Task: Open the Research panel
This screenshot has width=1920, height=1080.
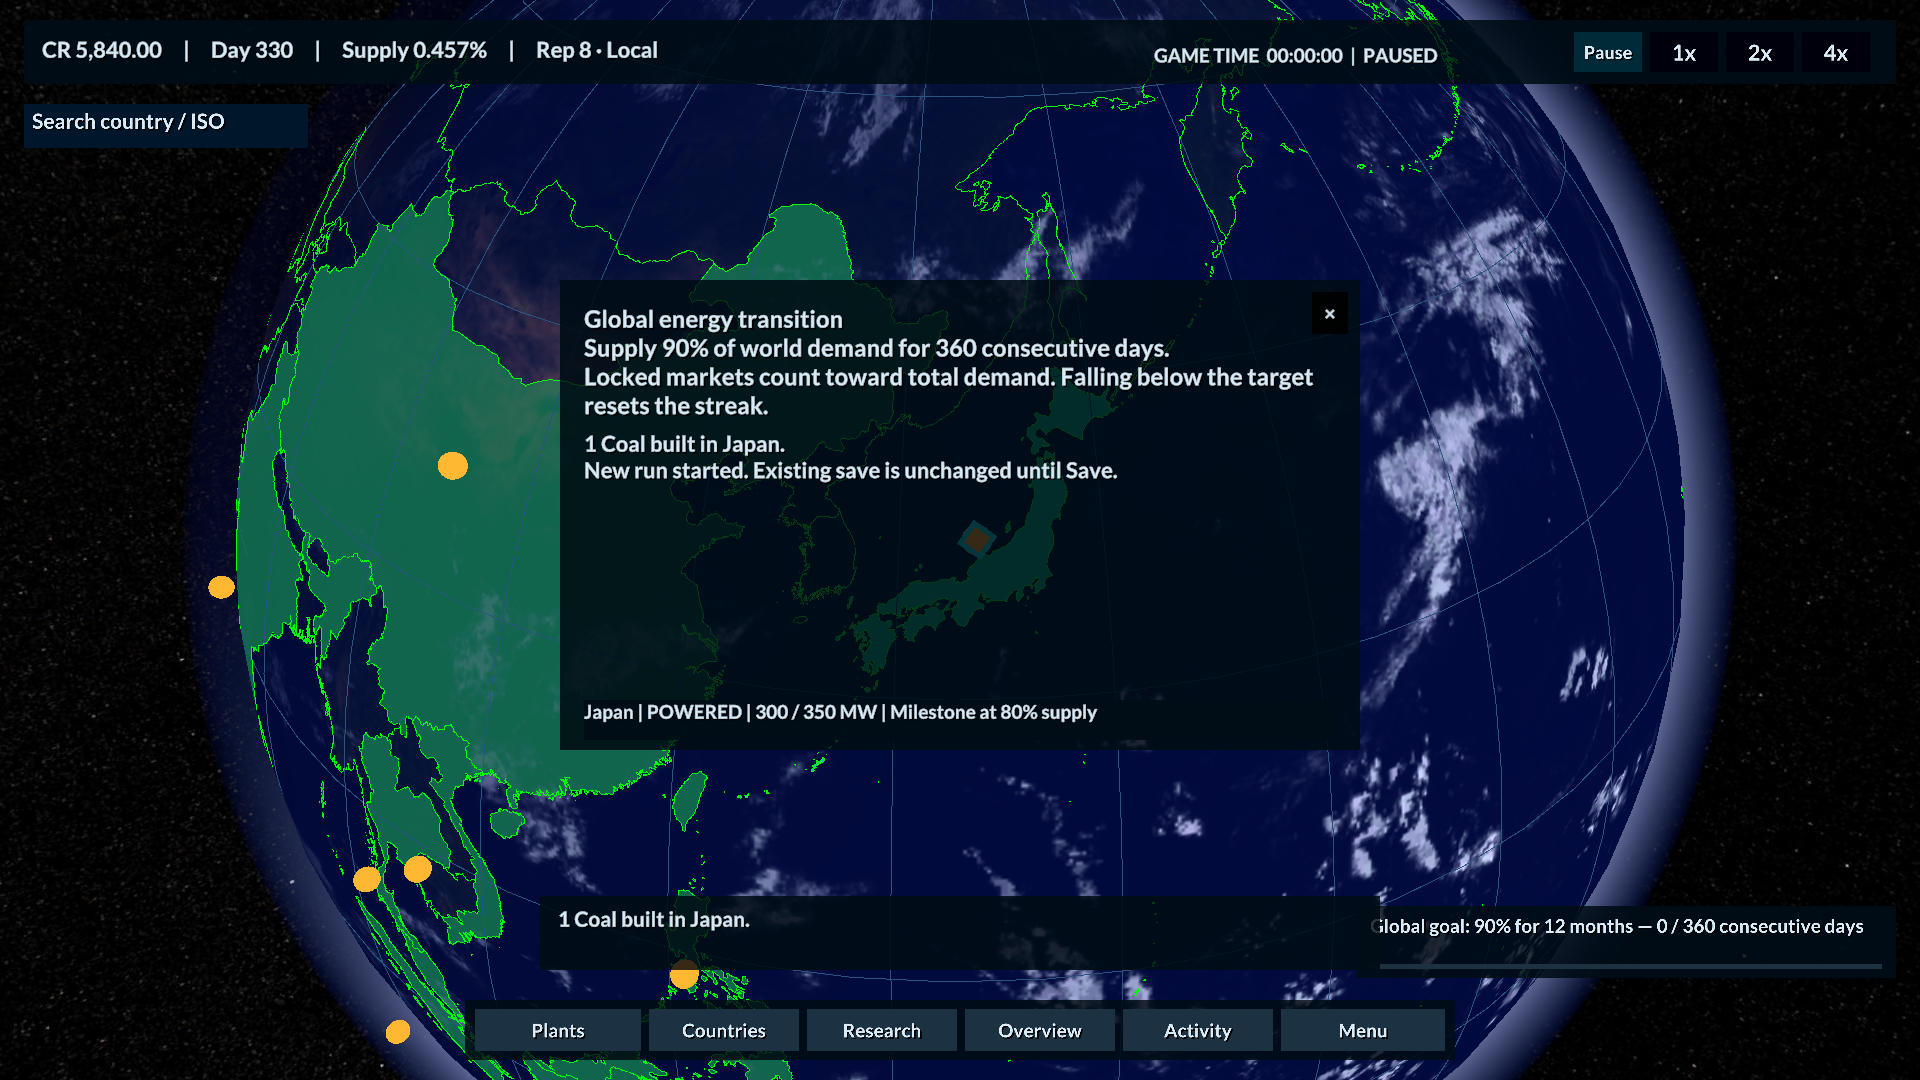Action: coord(882,1030)
